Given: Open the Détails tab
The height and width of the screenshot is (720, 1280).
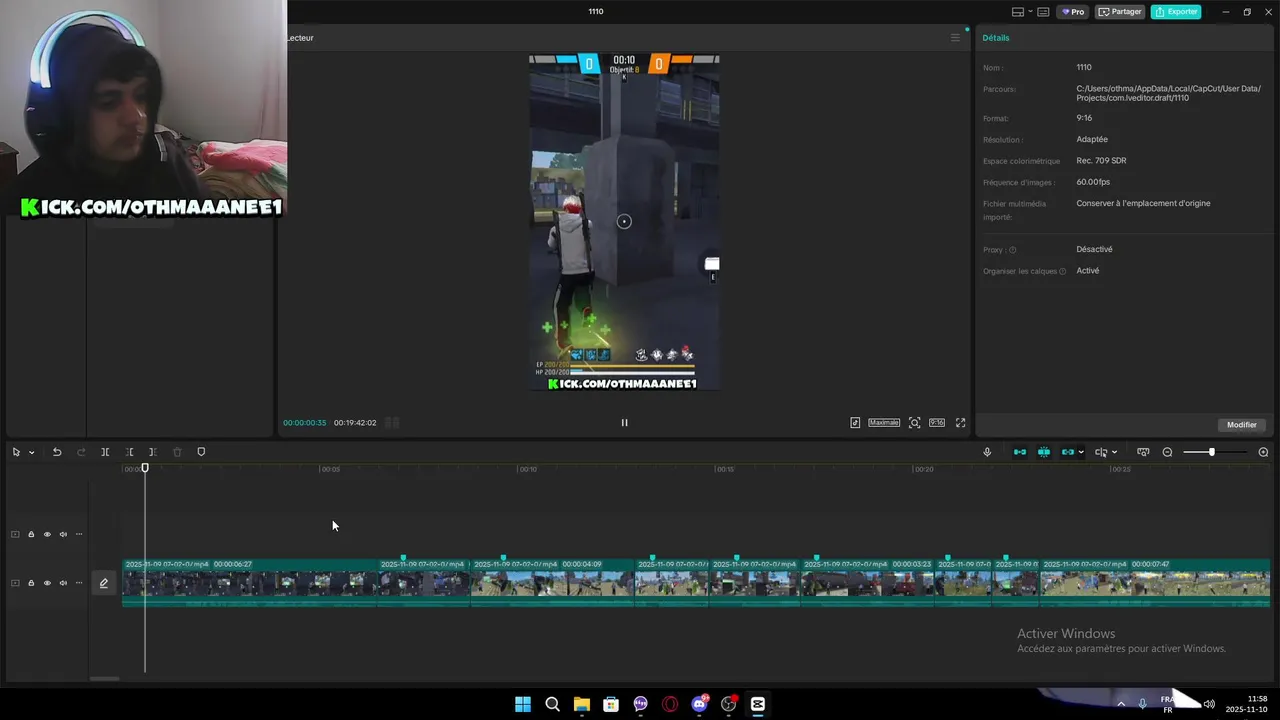Looking at the screenshot, I should pos(996,38).
